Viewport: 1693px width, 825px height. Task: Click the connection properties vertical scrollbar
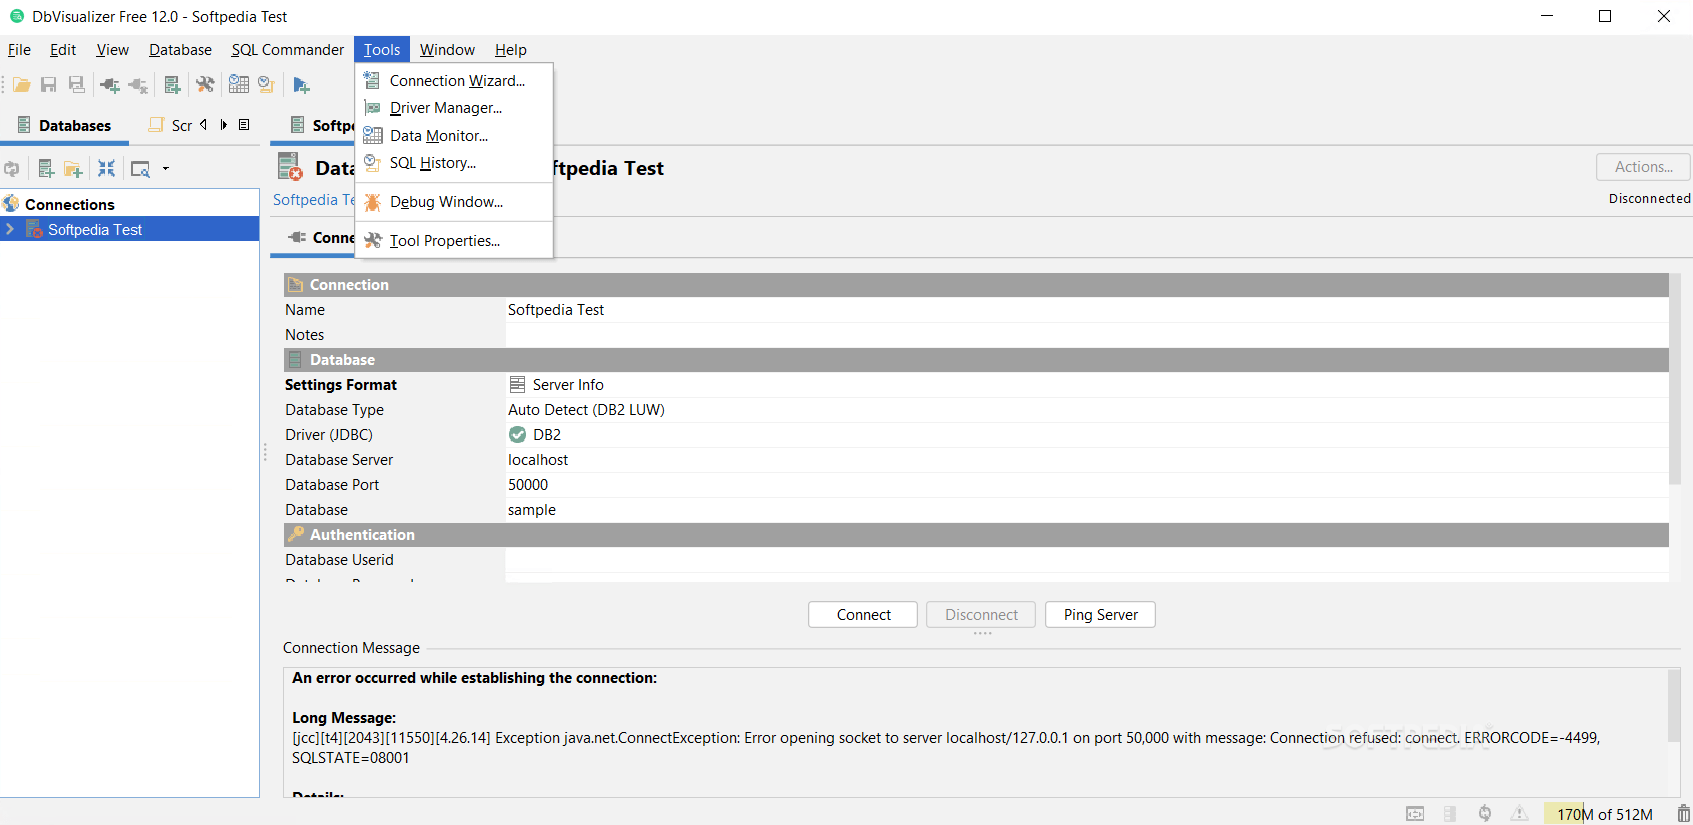[1675, 380]
